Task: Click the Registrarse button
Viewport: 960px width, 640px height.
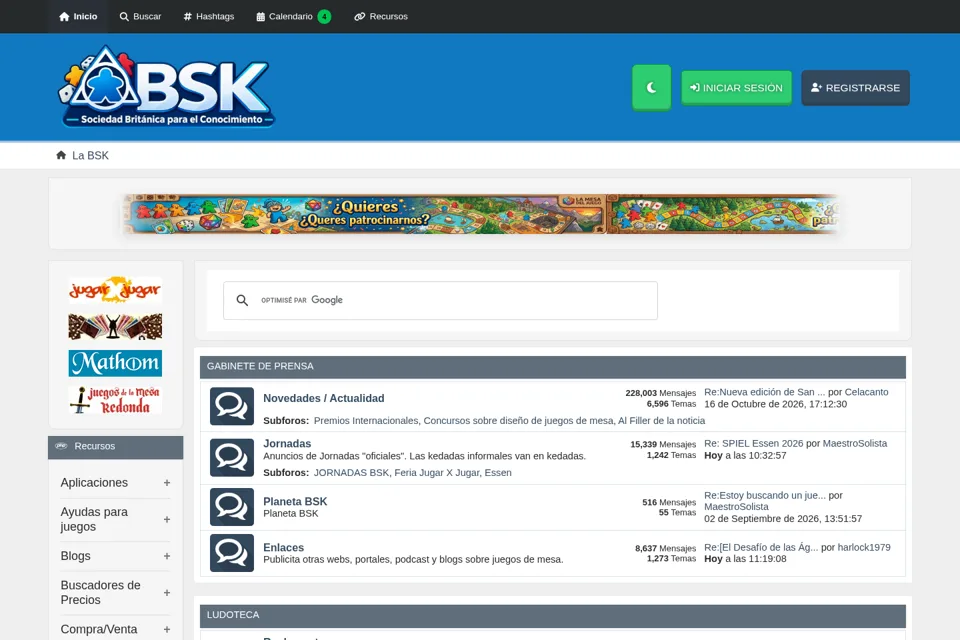Action: pyautogui.click(x=855, y=88)
